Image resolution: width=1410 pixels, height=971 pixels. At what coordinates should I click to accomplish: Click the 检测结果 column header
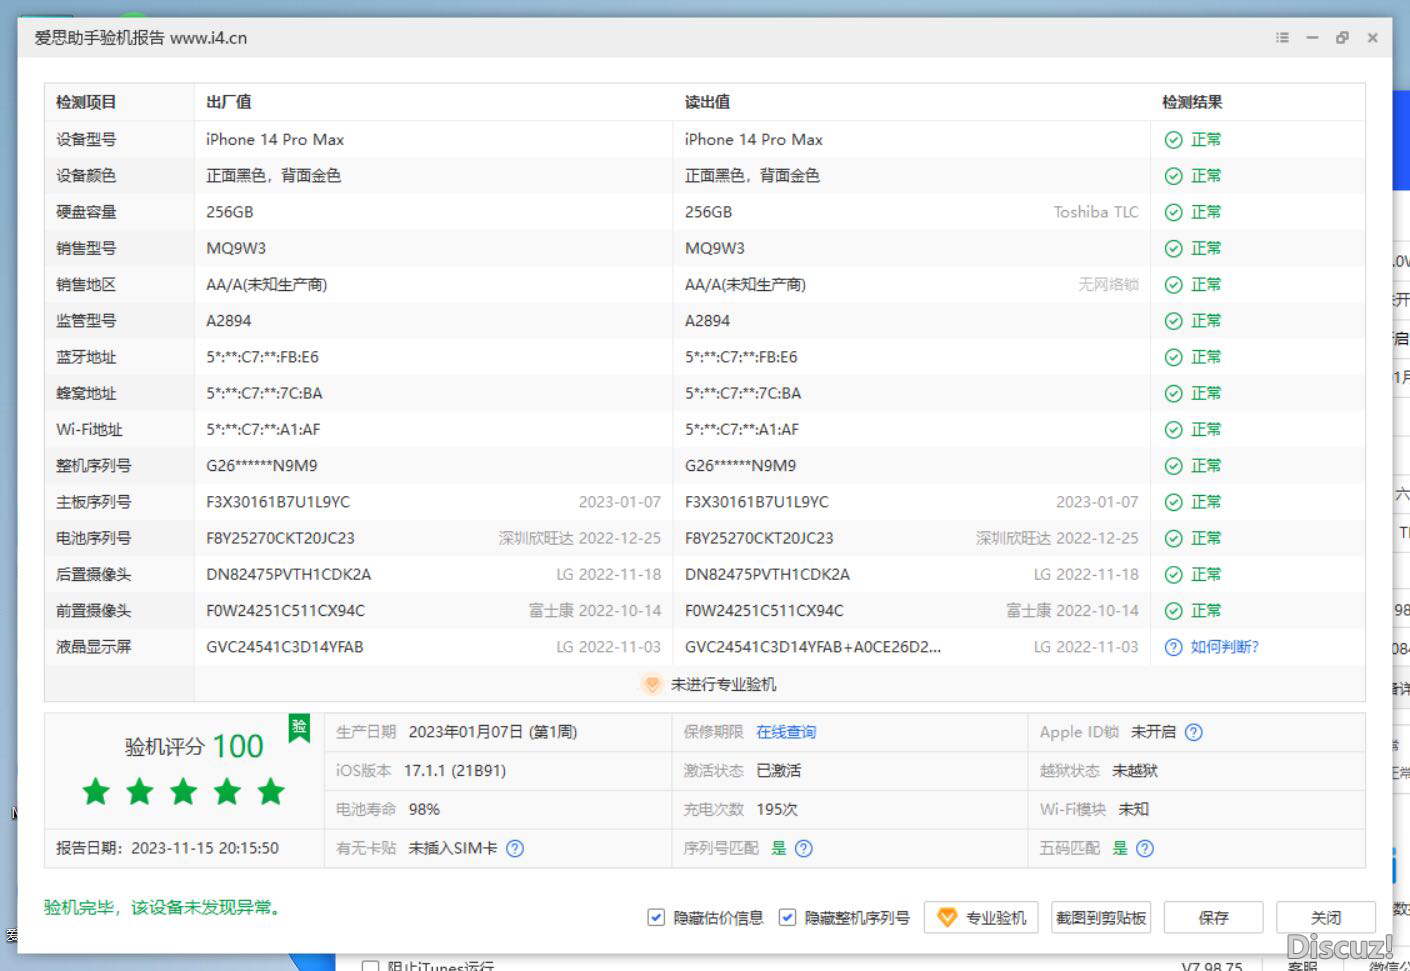pos(1192,102)
